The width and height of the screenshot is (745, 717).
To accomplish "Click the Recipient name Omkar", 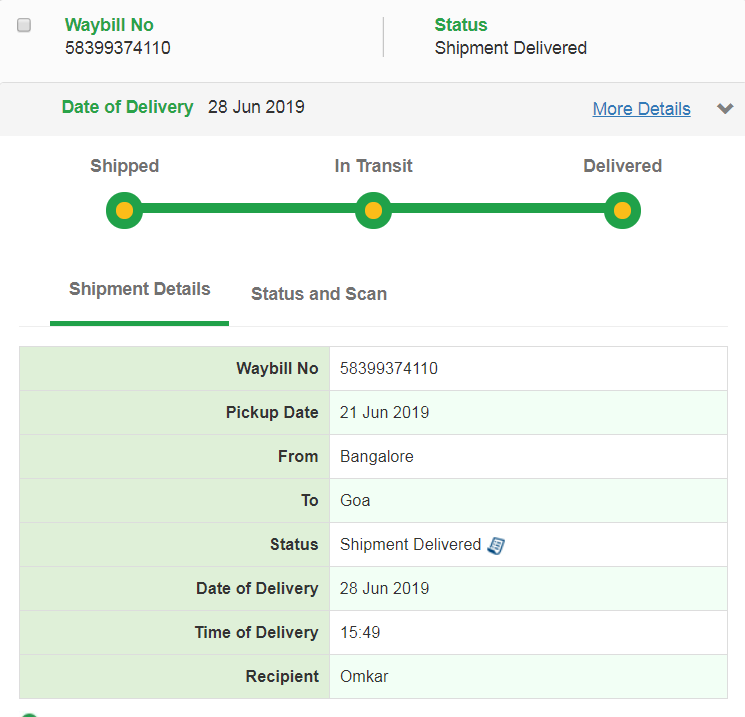I will [x=364, y=677].
